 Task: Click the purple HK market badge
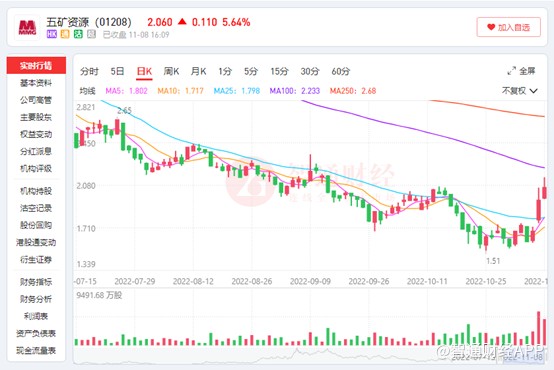click(52, 34)
